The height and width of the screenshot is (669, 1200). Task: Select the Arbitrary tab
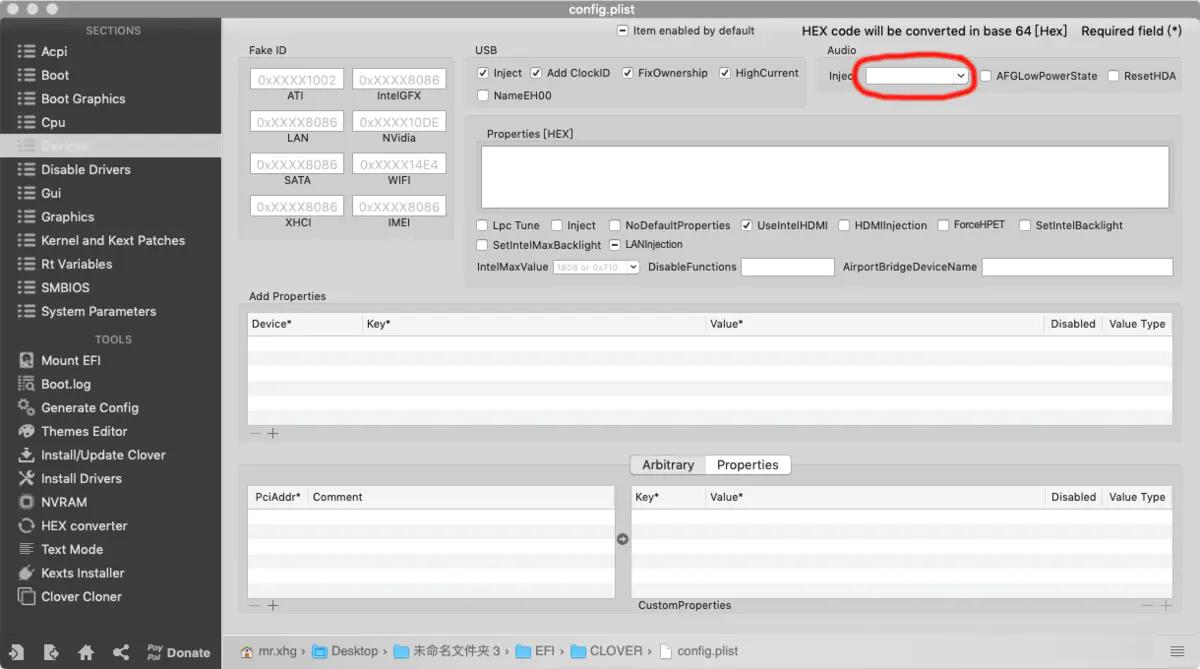tap(667, 464)
